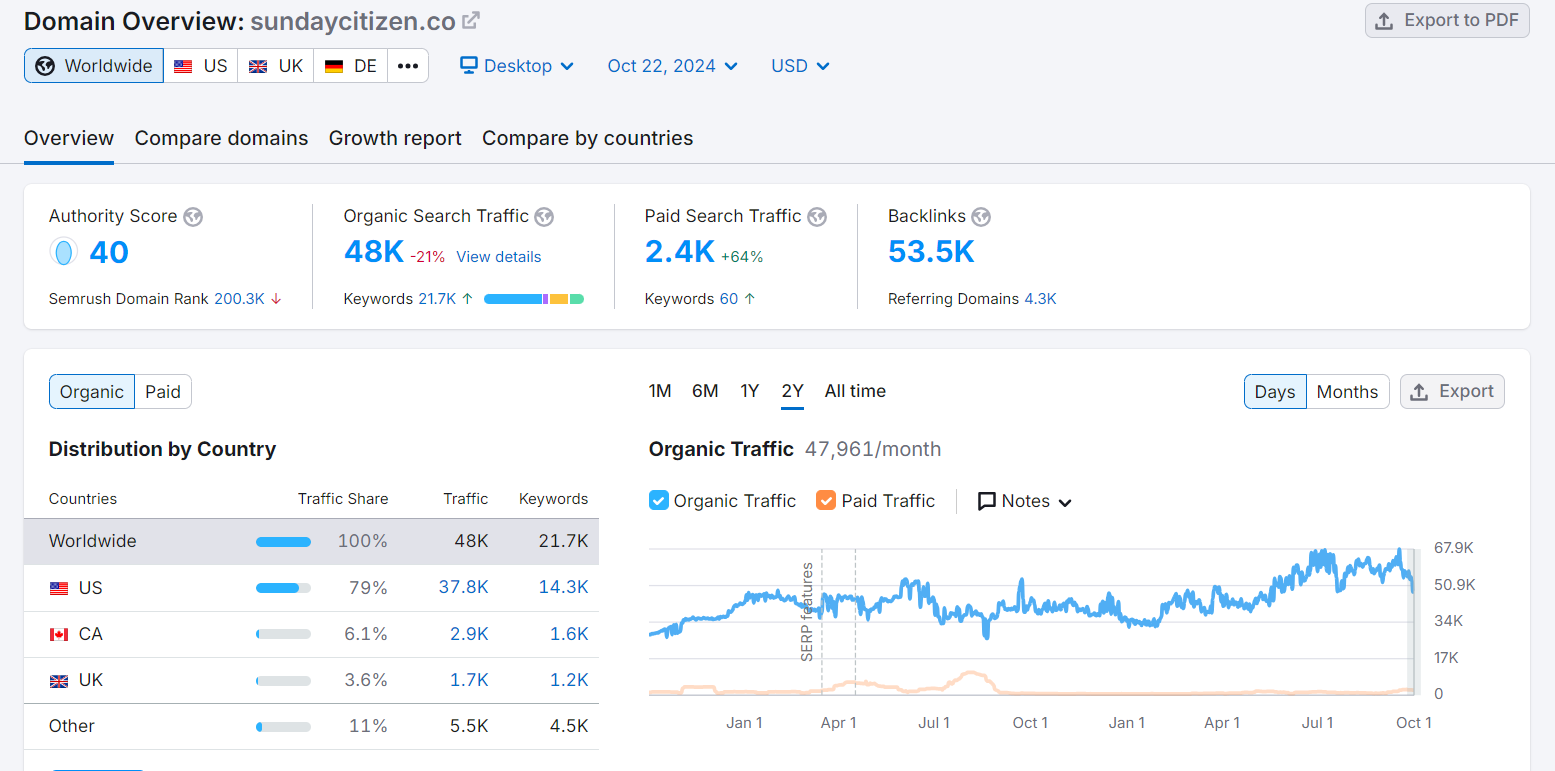Click the US traffic value 37.8K

click(464, 588)
